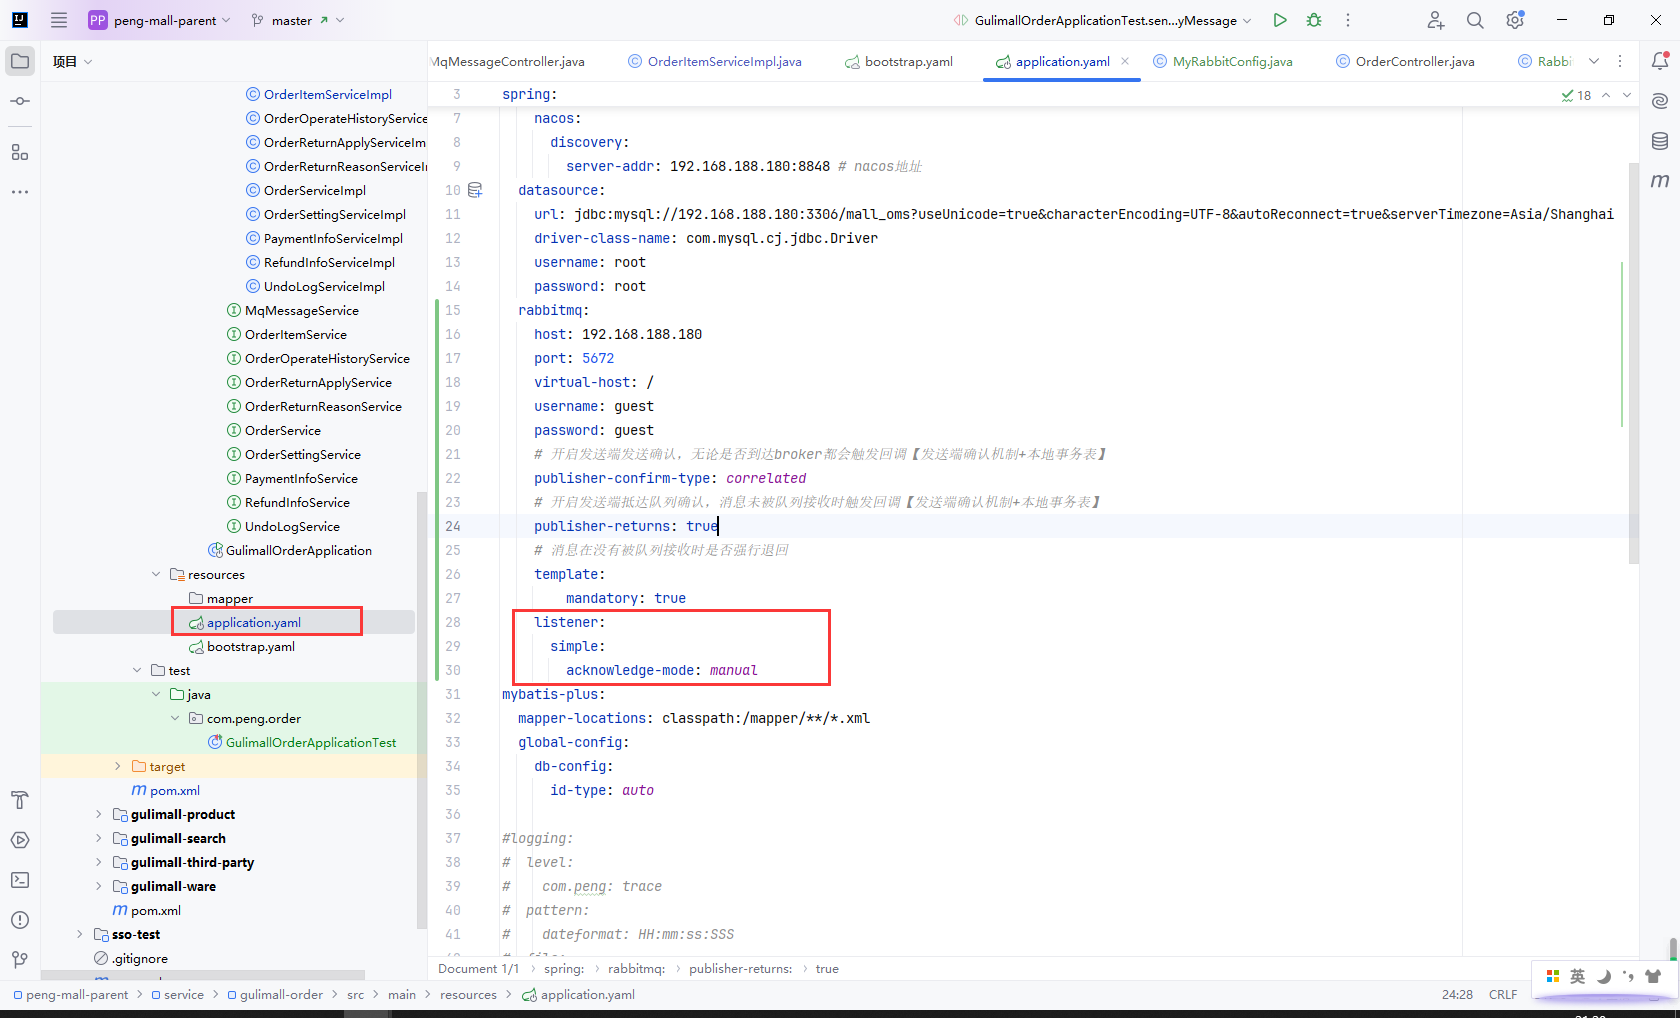Run GulimallOrderApplicationTest with the green Run button
This screenshot has height=1018, width=1680.
coord(1280,20)
